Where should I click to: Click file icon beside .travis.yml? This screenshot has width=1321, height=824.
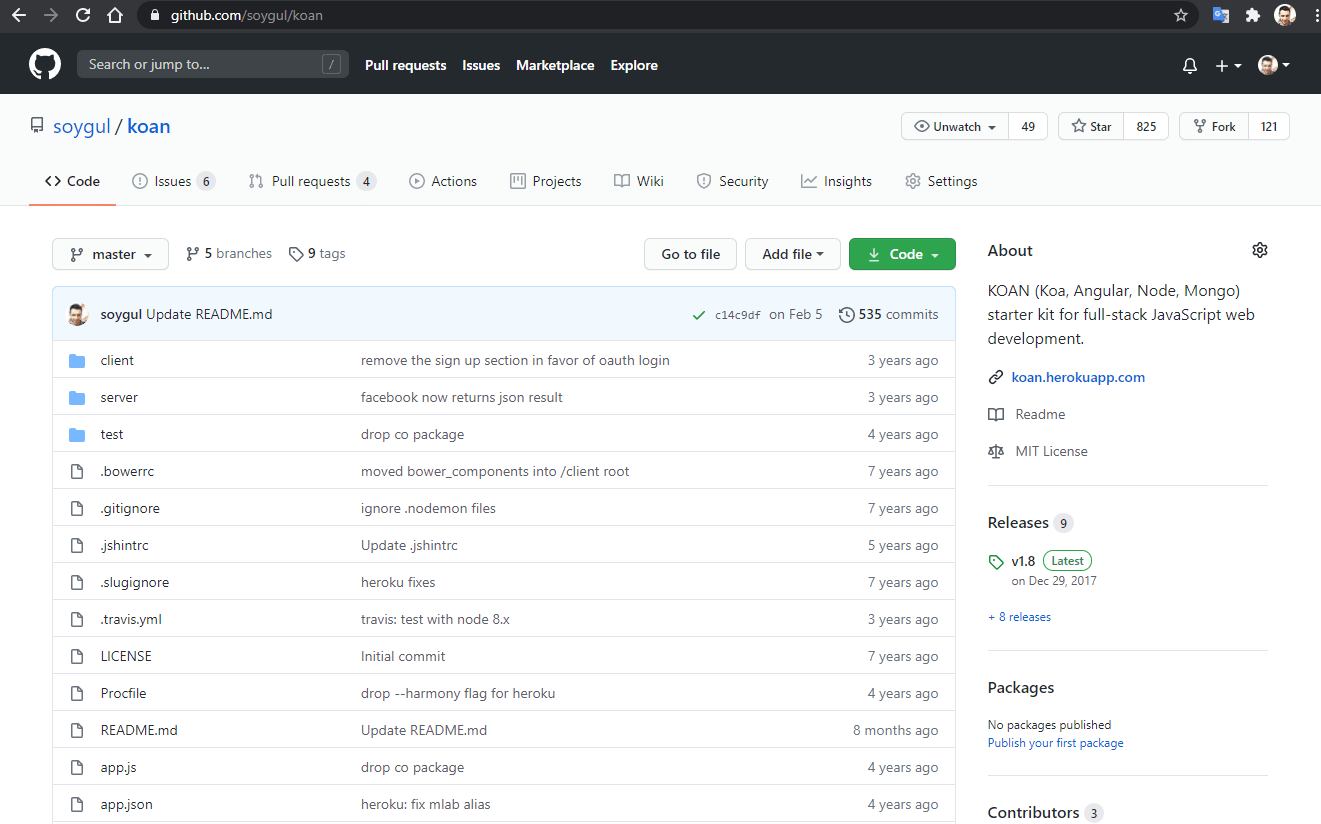click(77, 619)
